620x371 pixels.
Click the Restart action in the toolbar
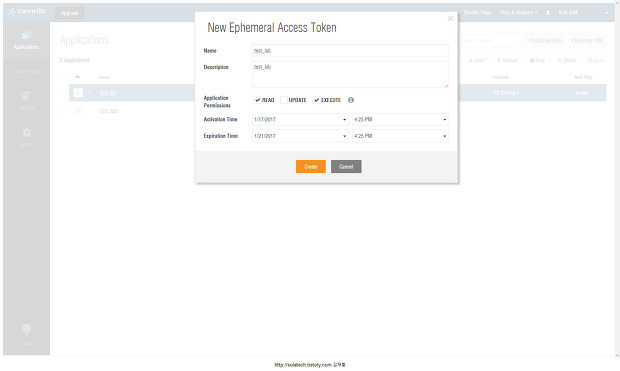[507, 61]
